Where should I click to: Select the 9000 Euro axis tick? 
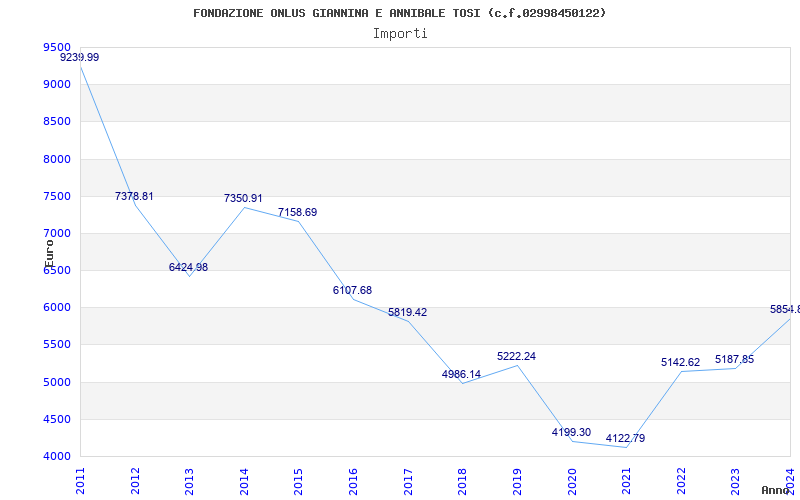[57, 84]
